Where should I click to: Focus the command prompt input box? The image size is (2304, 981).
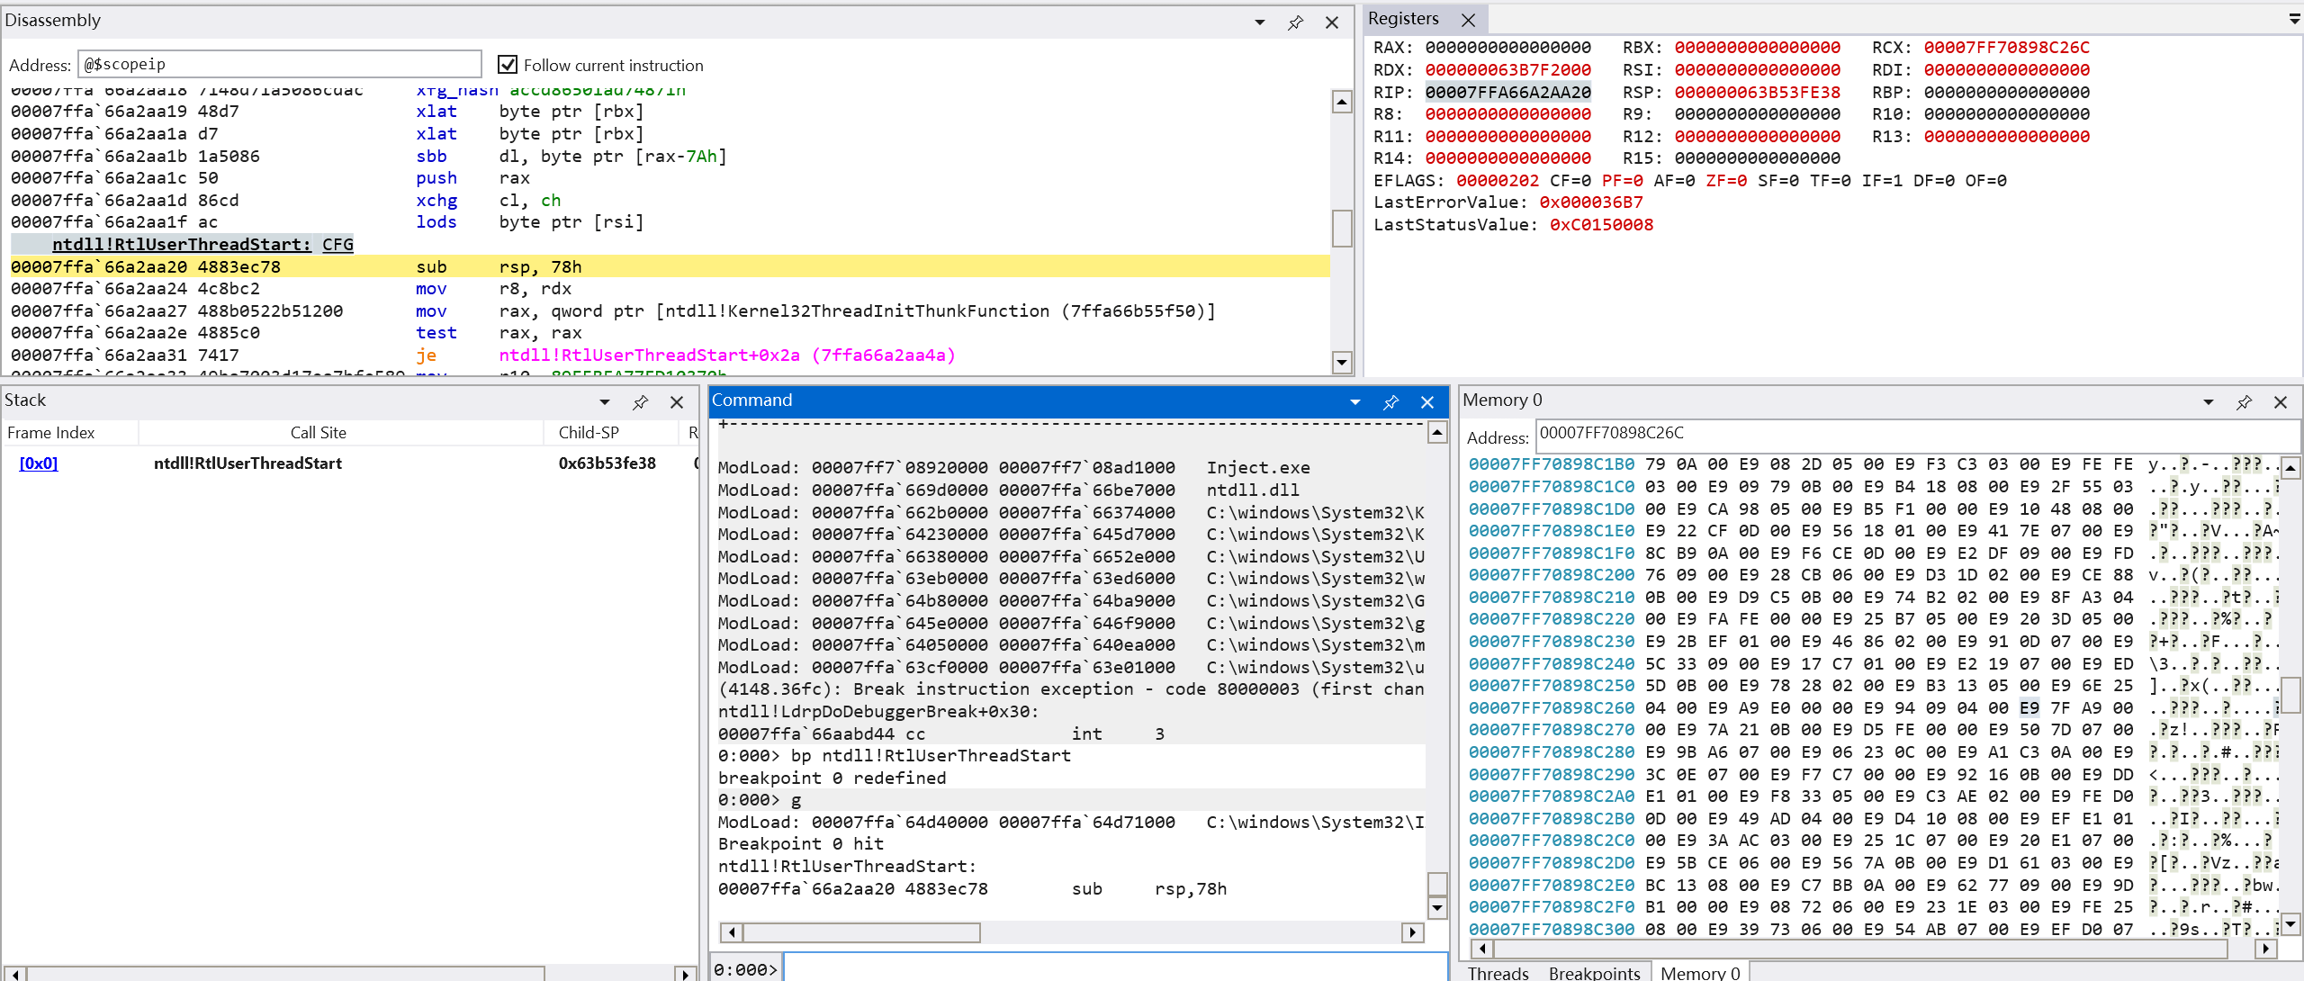point(1113,968)
